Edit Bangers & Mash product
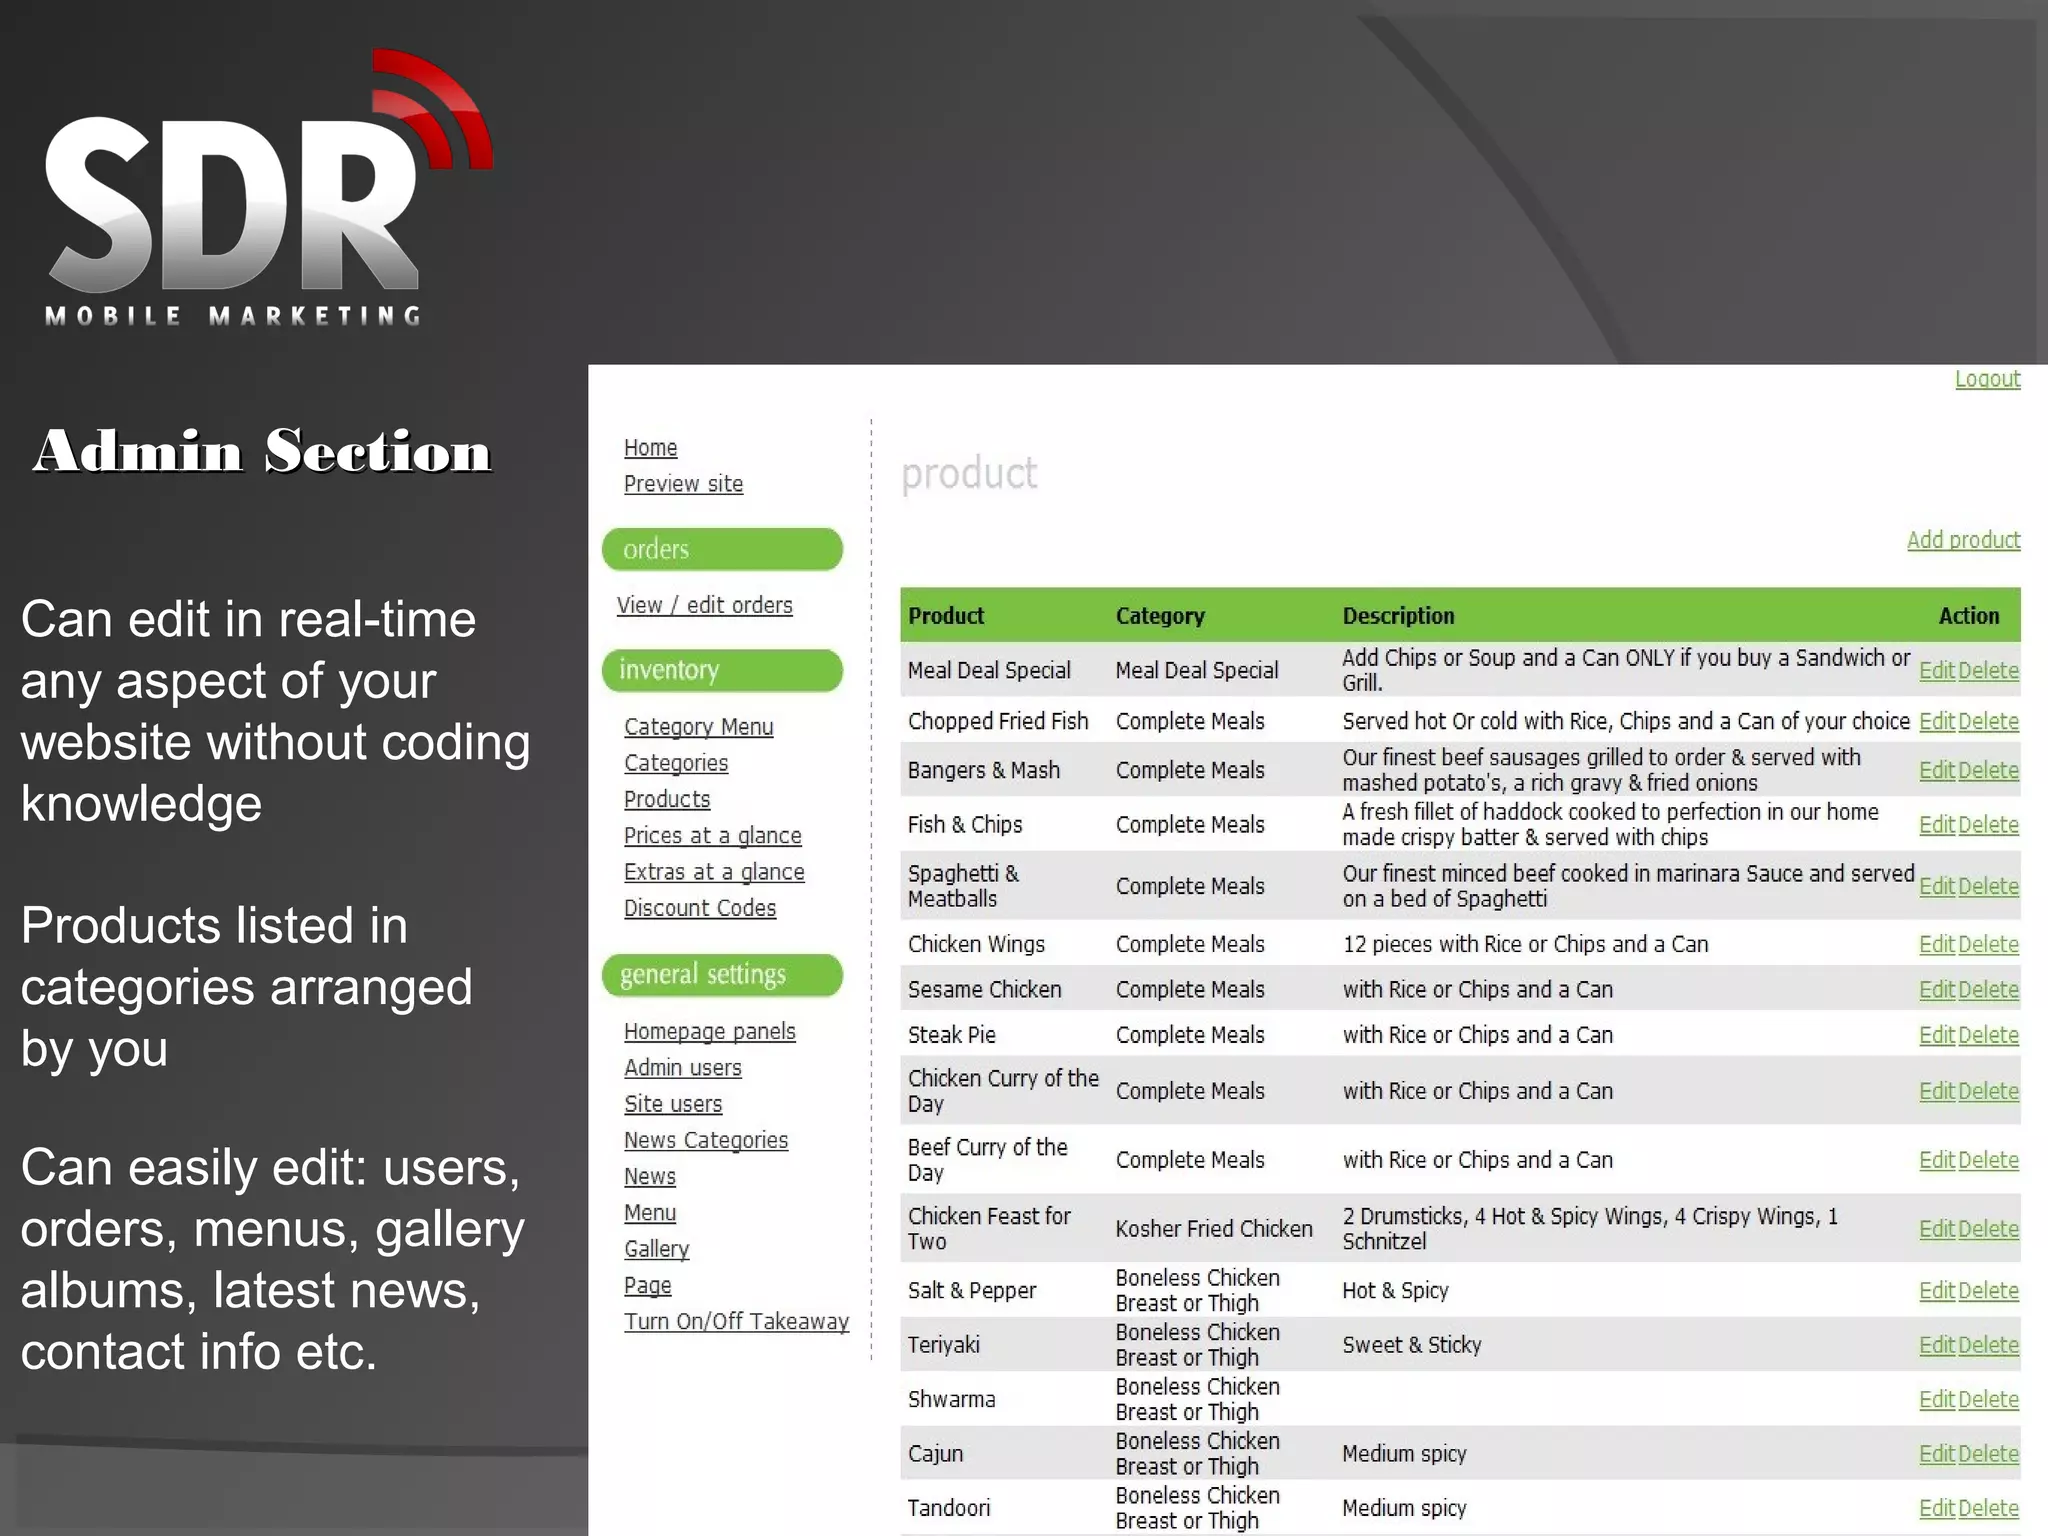The width and height of the screenshot is (2048, 1536). (1936, 771)
